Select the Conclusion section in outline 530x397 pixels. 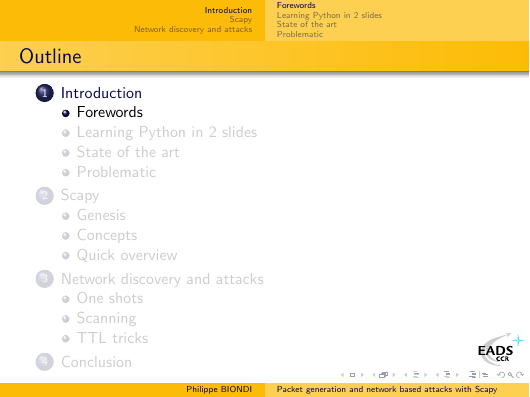96,362
